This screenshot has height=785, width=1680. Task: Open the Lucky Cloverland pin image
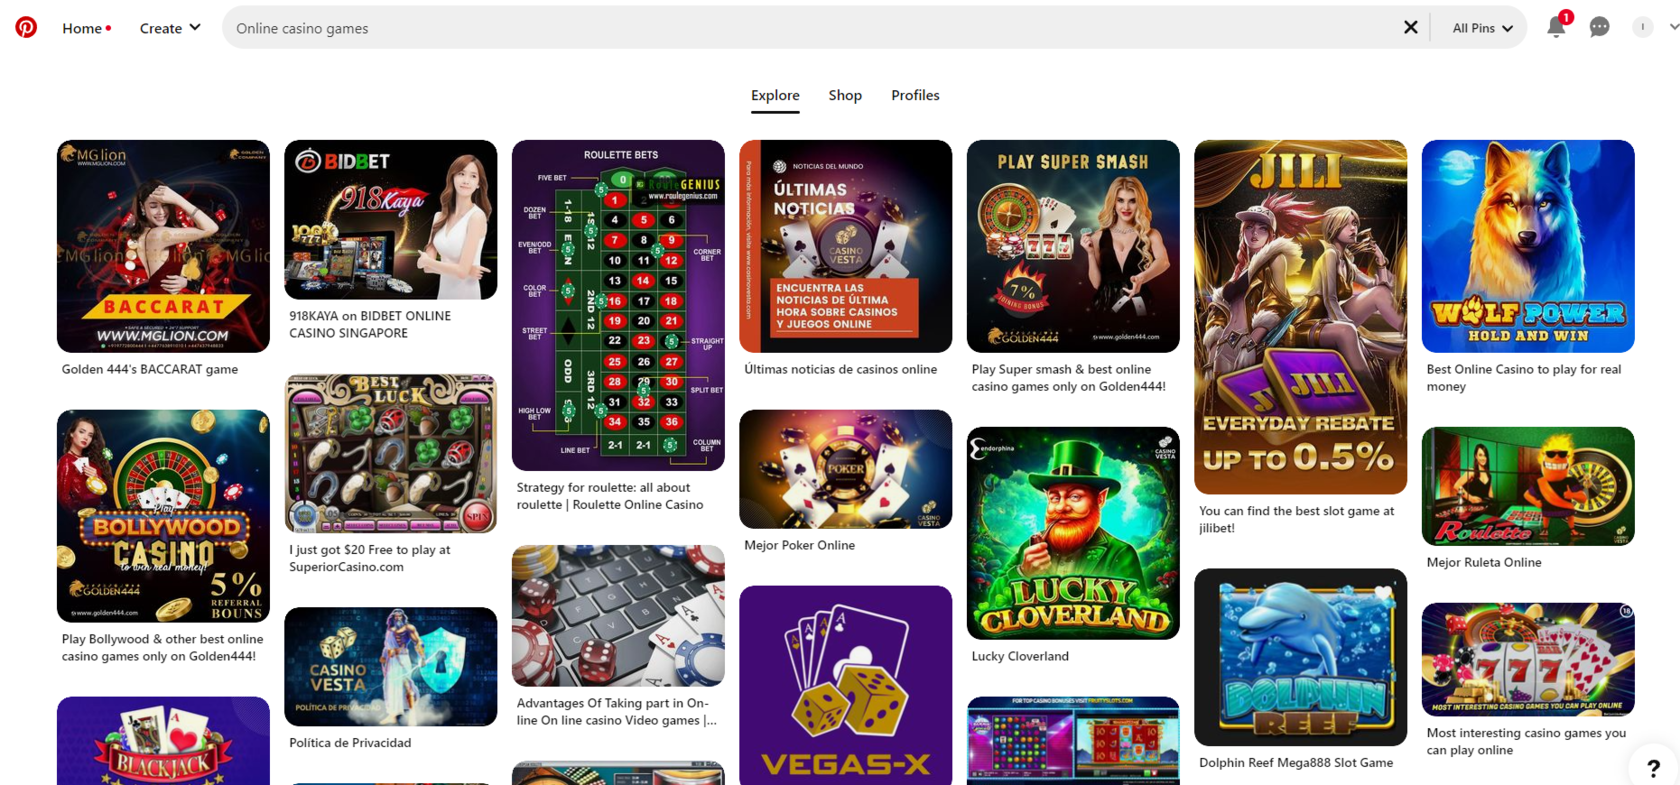(x=1073, y=533)
